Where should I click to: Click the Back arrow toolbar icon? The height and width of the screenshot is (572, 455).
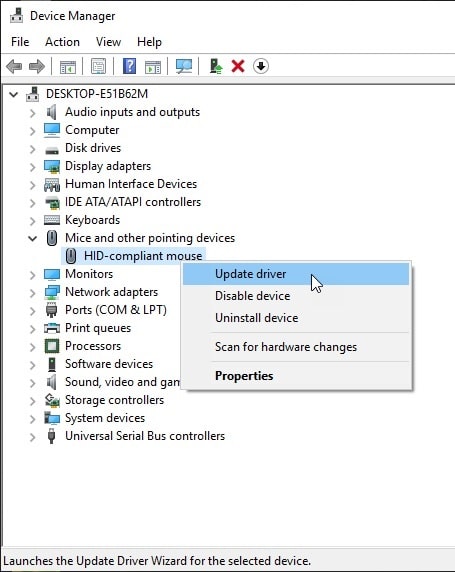(x=14, y=66)
